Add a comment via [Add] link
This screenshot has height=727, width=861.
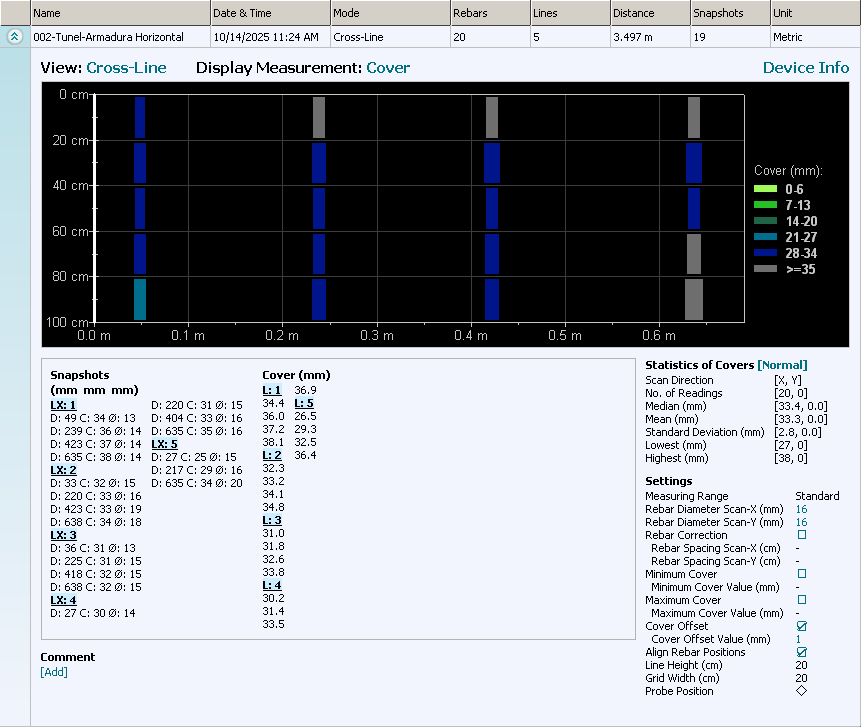54,672
